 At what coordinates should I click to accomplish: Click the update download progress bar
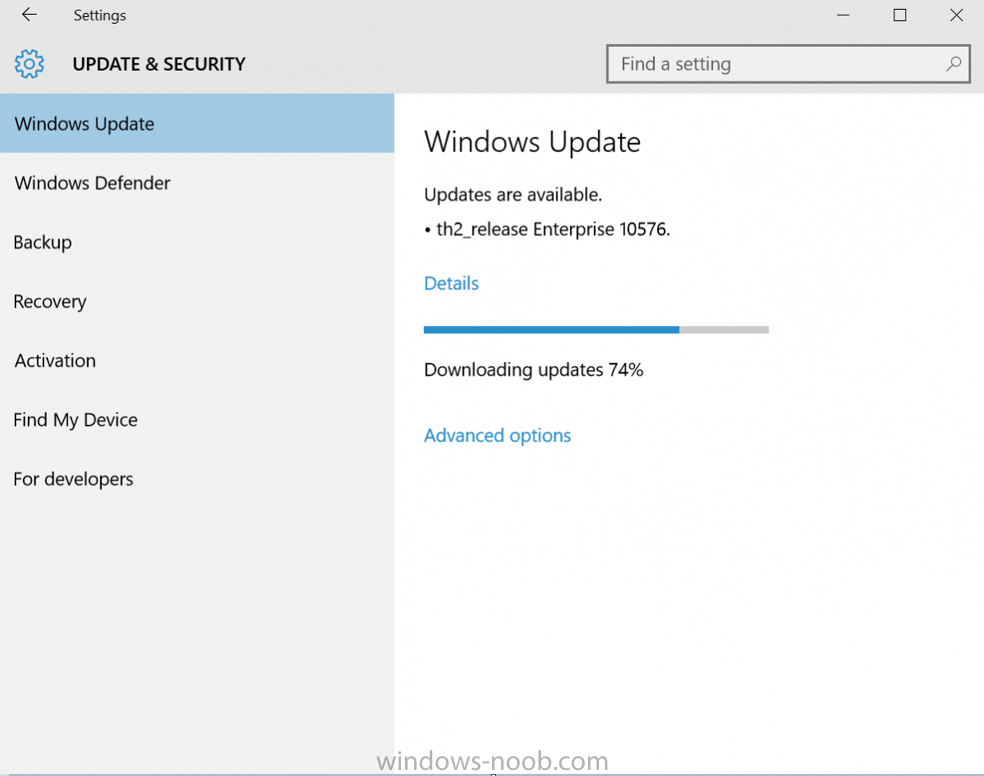(596, 329)
